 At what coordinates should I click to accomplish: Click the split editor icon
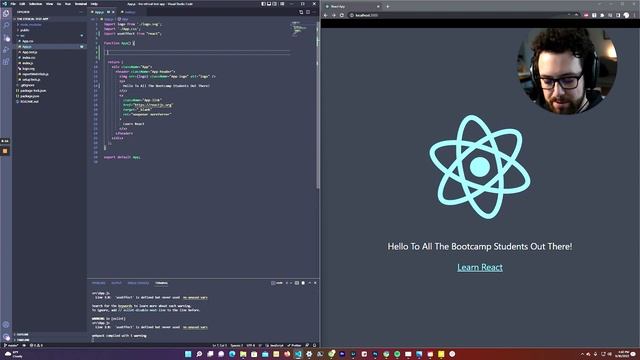pos(308,12)
